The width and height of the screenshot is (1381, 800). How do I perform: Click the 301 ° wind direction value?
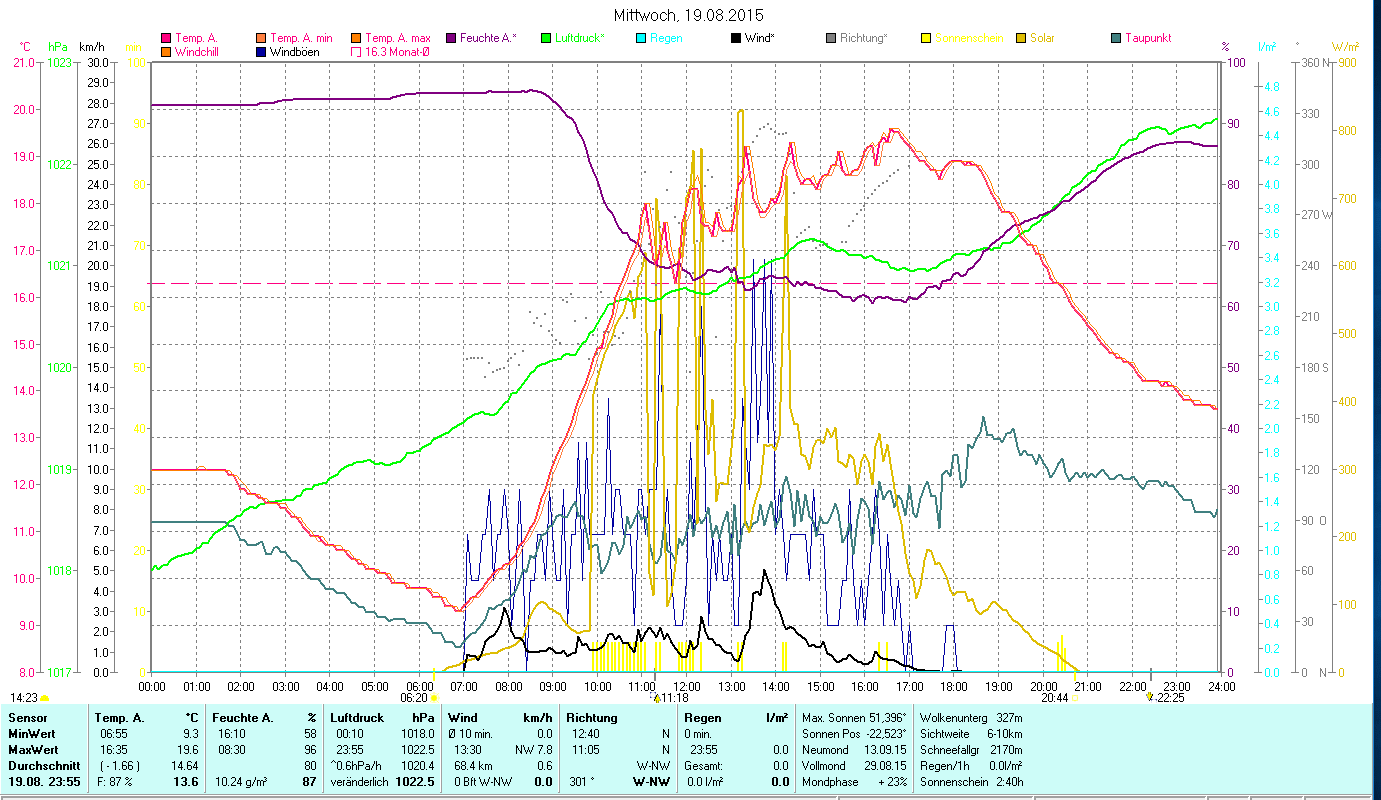coord(581,782)
